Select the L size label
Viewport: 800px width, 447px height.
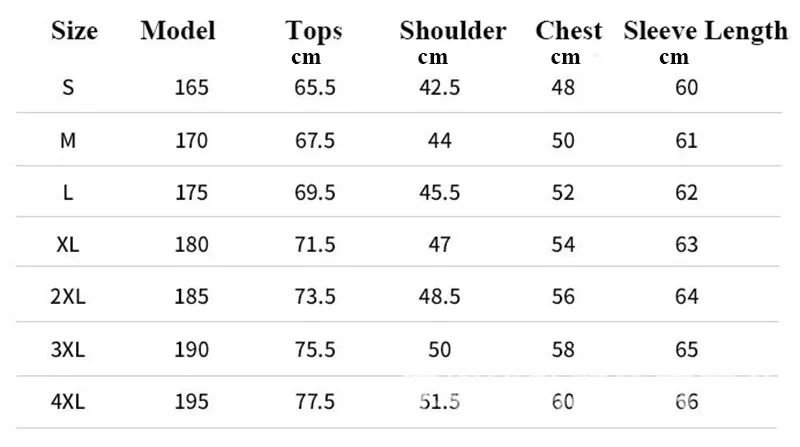click(x=68, y=192)
